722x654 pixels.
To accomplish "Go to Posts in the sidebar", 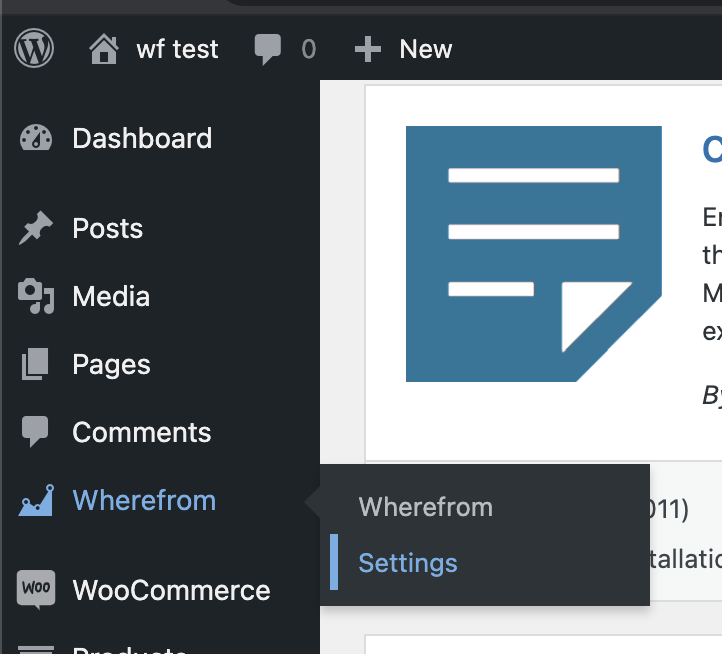I will pos(108,229).
